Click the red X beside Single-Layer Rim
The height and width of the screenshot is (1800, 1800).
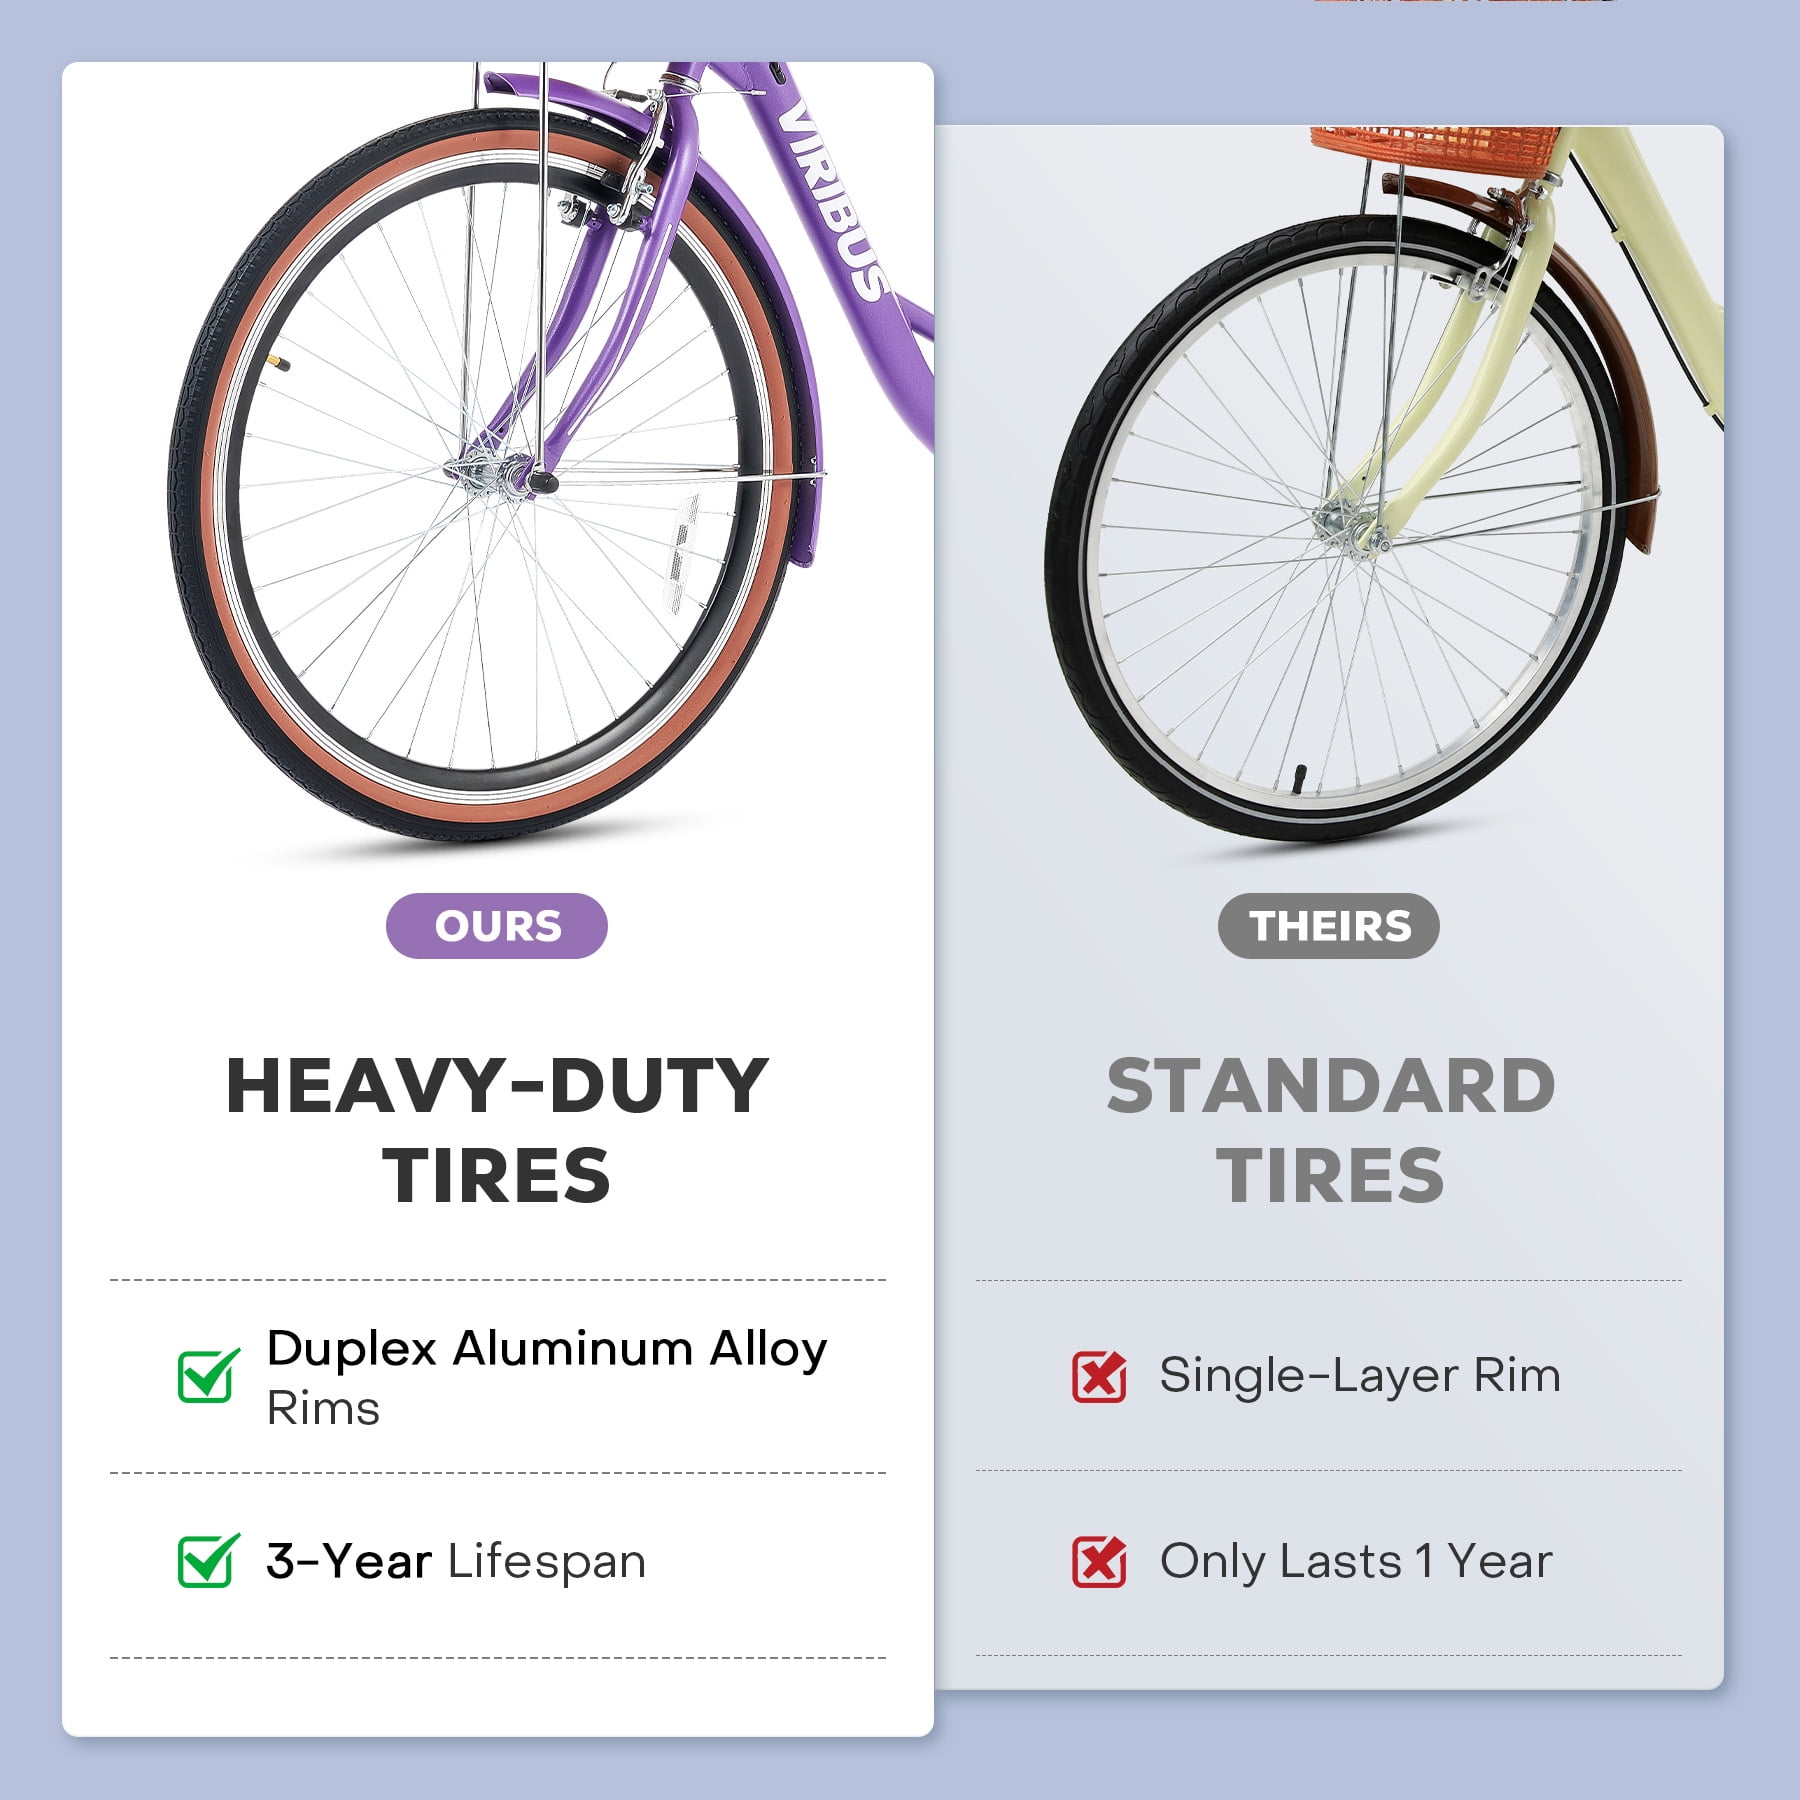tap(1099, 1376)
